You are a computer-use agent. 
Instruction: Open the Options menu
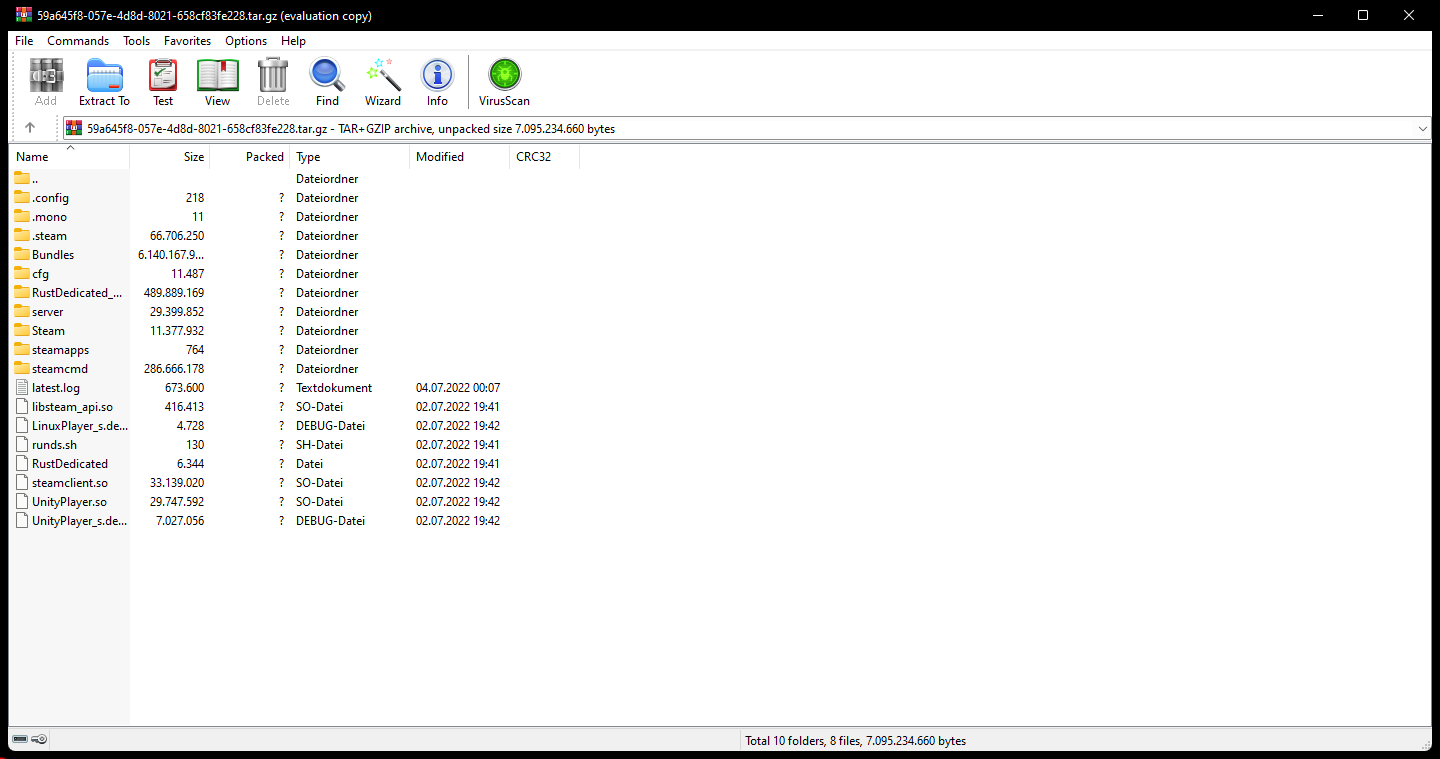click(246, 41)
